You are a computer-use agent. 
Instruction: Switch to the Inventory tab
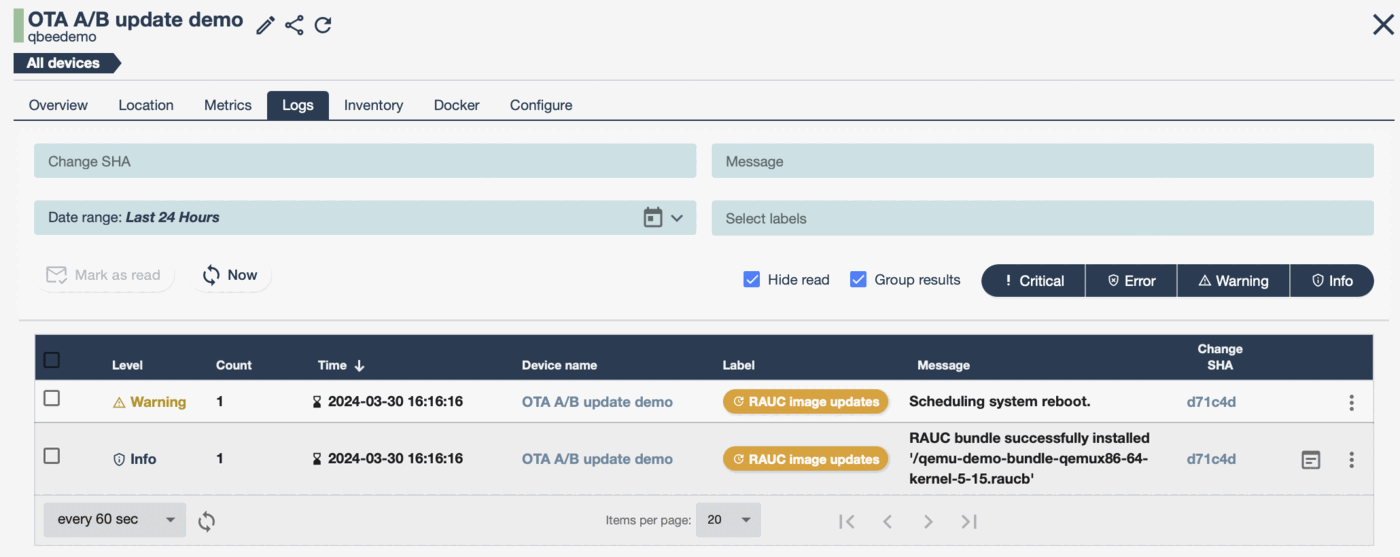pos(373,105)
